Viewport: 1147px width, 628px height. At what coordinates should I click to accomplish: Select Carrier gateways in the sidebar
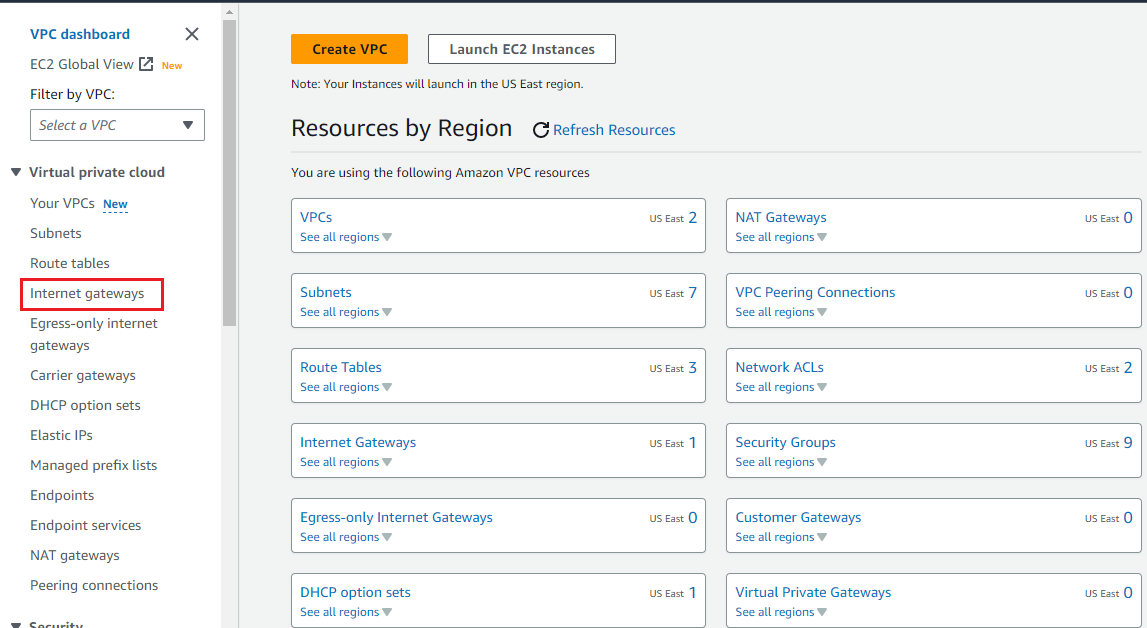click(83, 375)
